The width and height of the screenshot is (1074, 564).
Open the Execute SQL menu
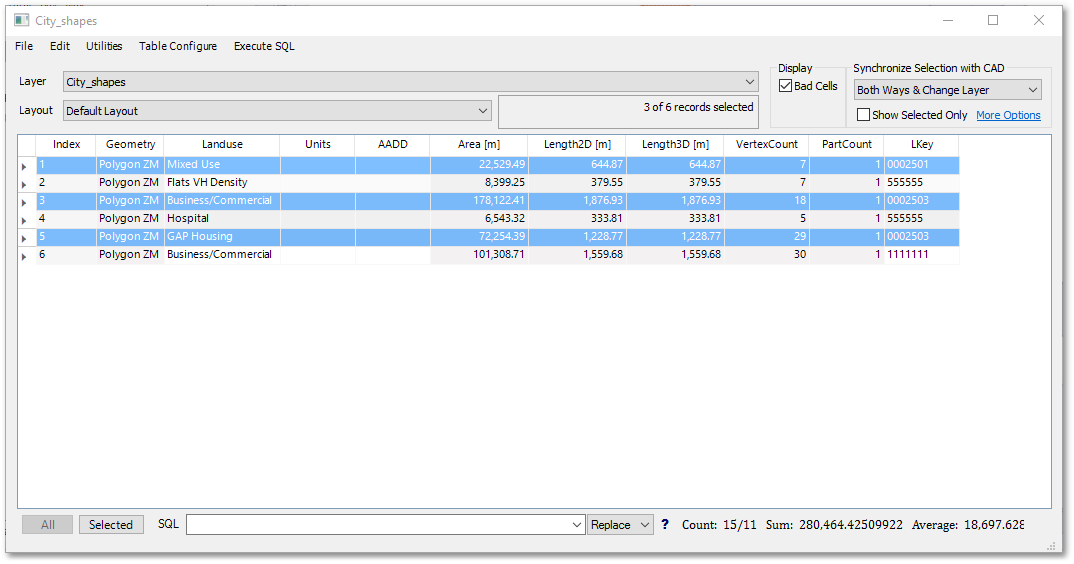pos(264,46)
